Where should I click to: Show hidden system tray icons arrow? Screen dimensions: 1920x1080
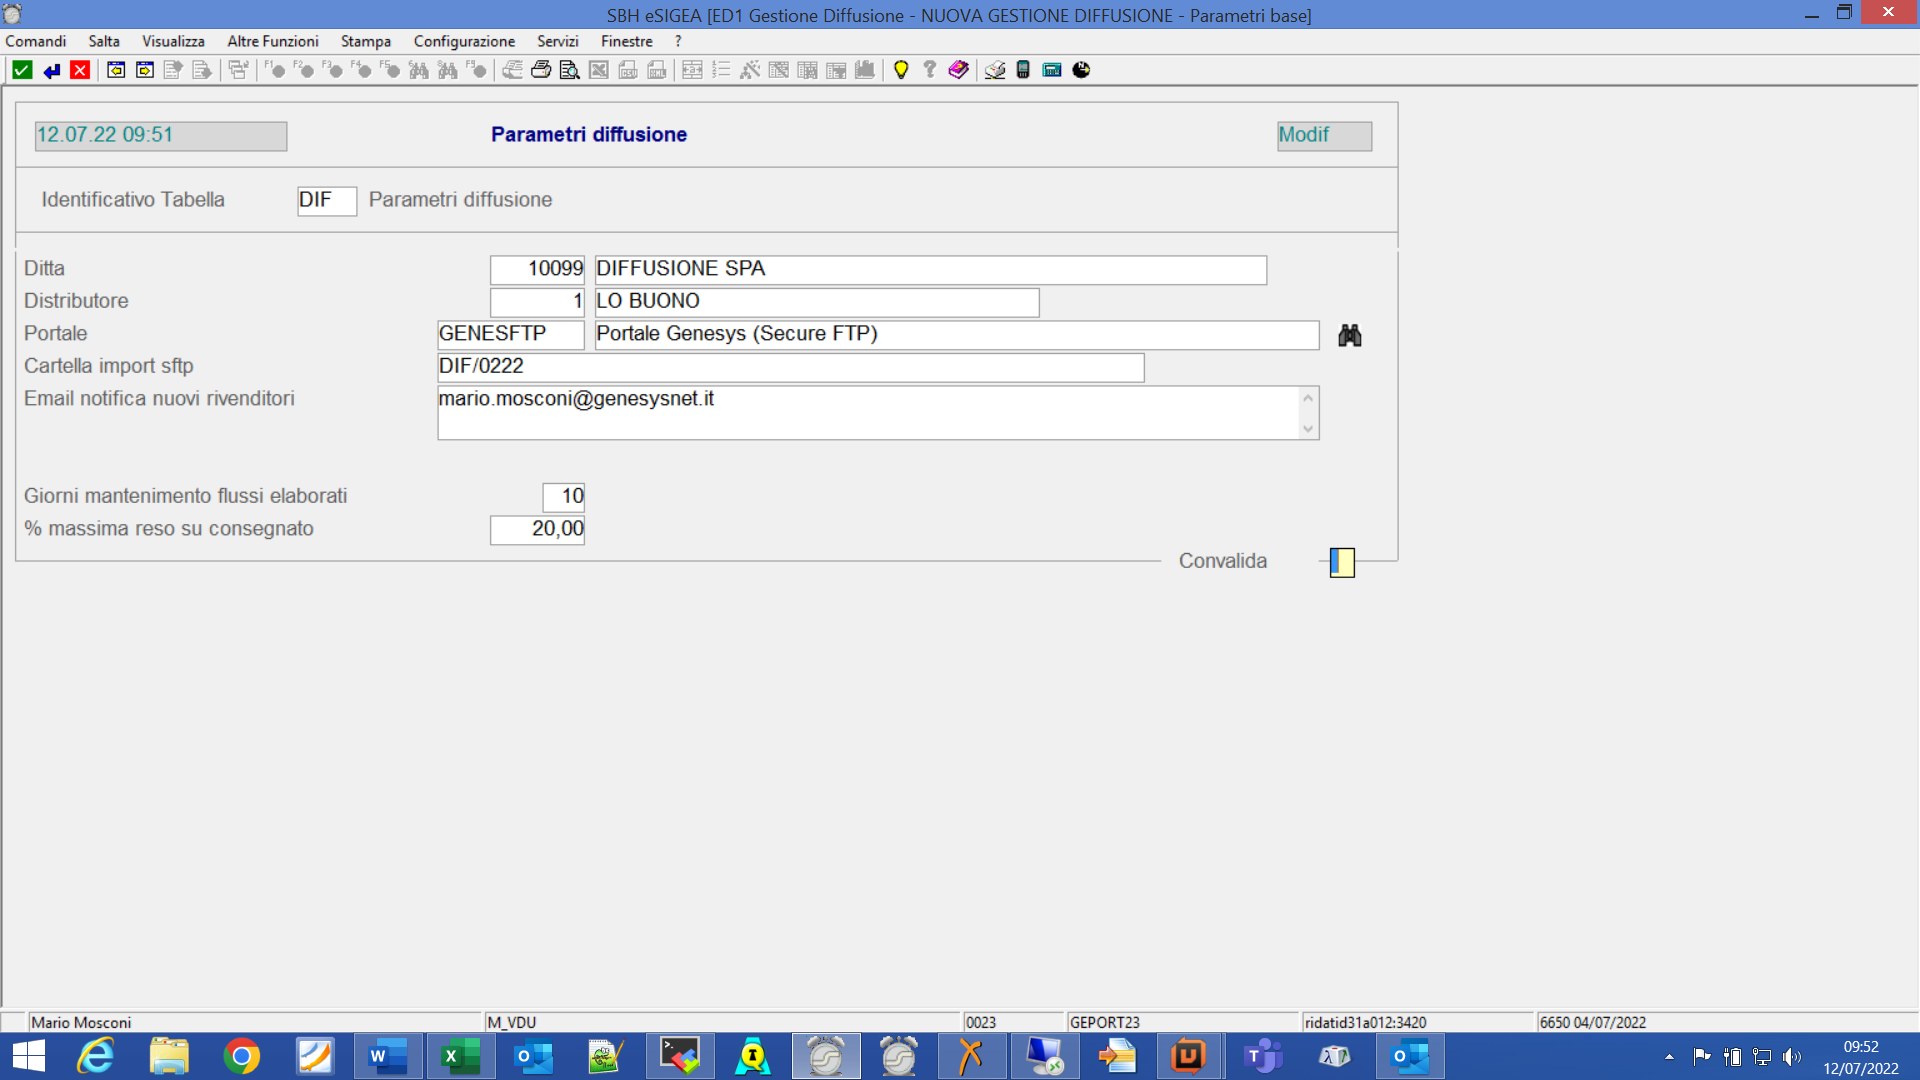tap(1669, 1056)
